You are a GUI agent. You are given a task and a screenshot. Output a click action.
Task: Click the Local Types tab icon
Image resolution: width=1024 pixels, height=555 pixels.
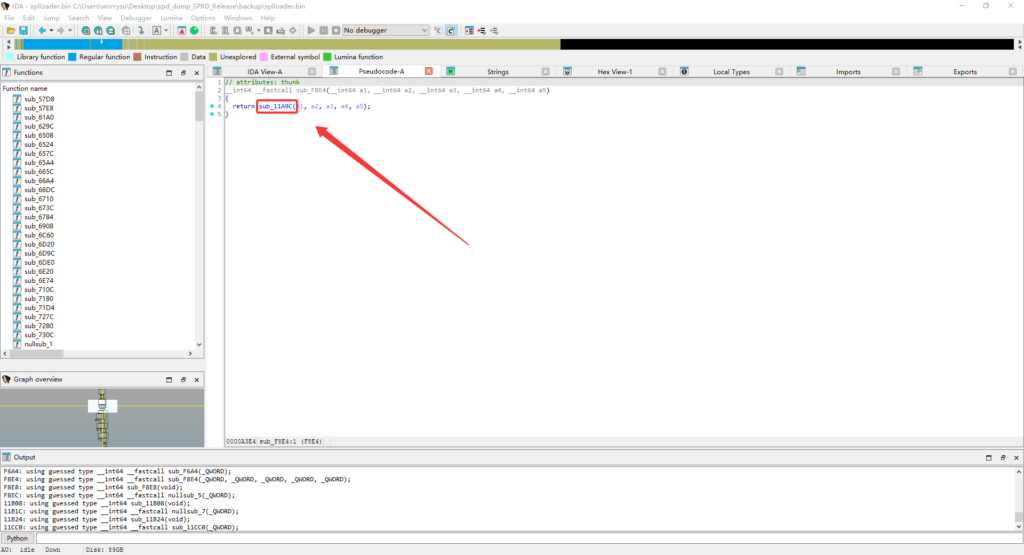684,71
